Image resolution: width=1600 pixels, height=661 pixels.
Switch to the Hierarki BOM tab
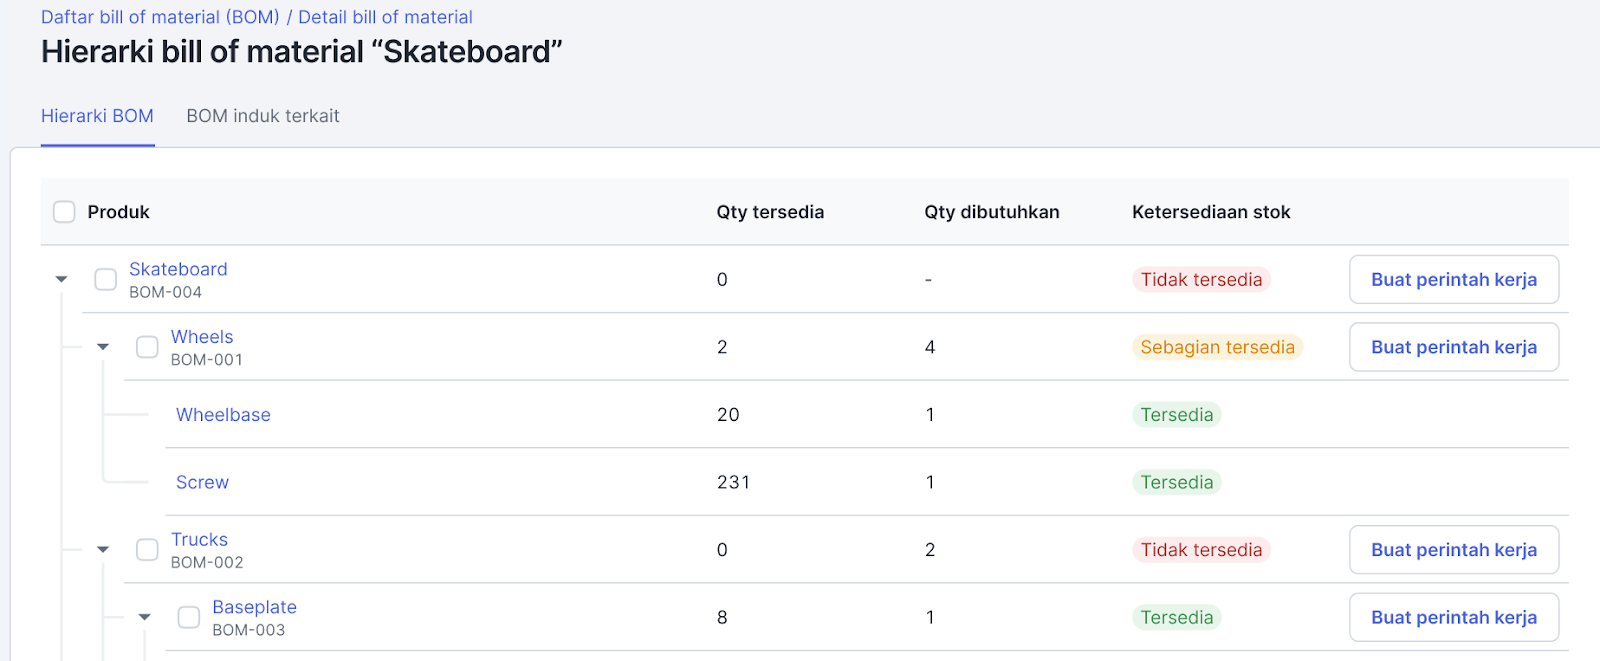[x=97, y=116]
